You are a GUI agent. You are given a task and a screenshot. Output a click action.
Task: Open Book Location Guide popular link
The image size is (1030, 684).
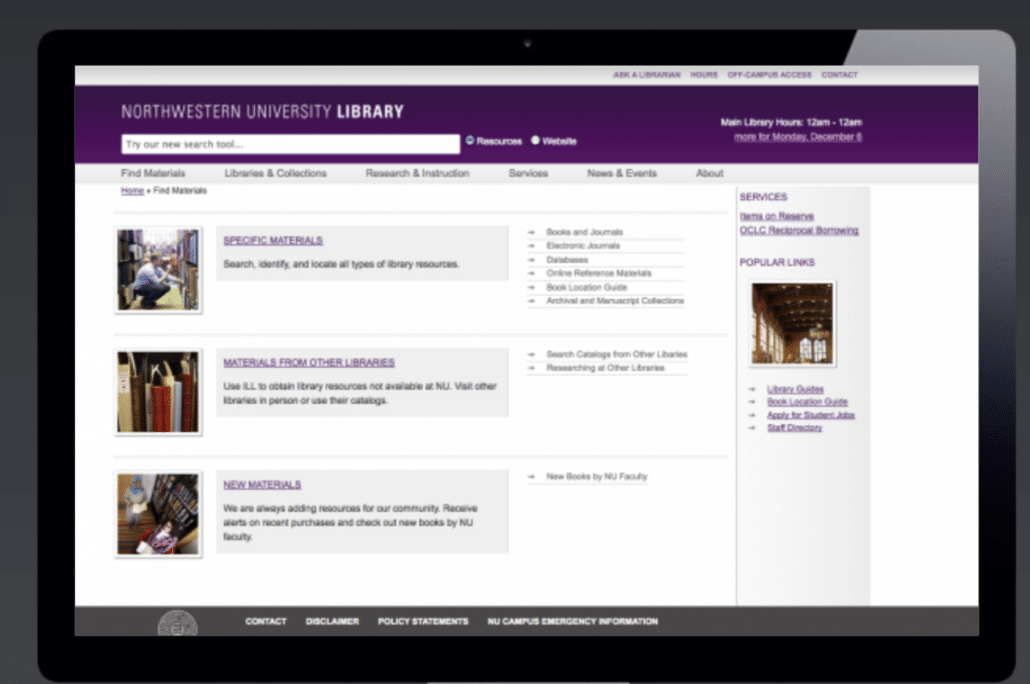(x=807, y=402)
